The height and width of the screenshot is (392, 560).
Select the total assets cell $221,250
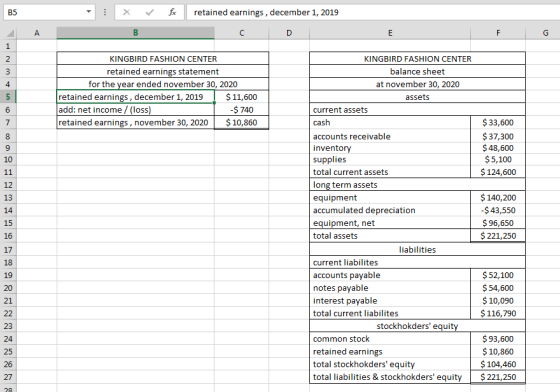point(498,236)
